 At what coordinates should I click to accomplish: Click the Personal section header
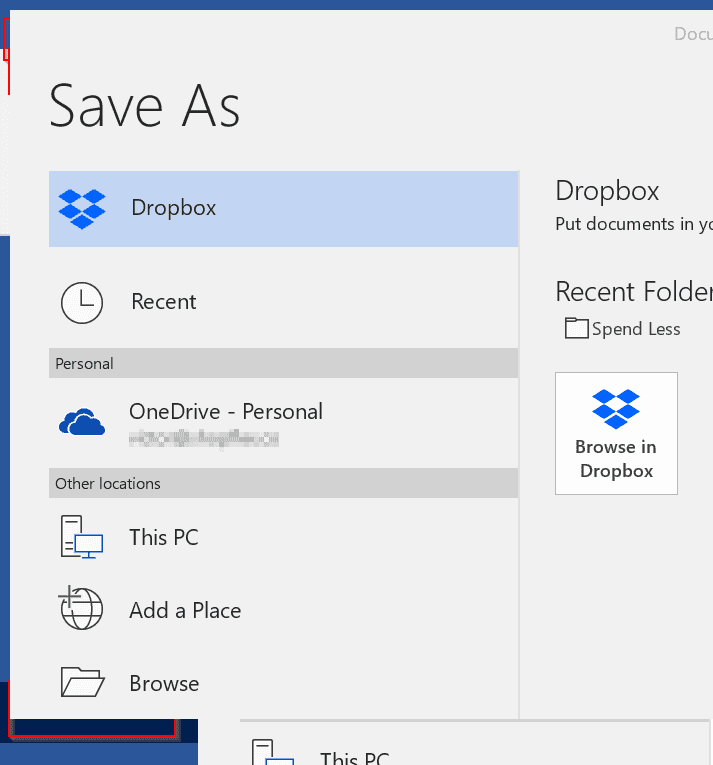(x=85, y=364)
